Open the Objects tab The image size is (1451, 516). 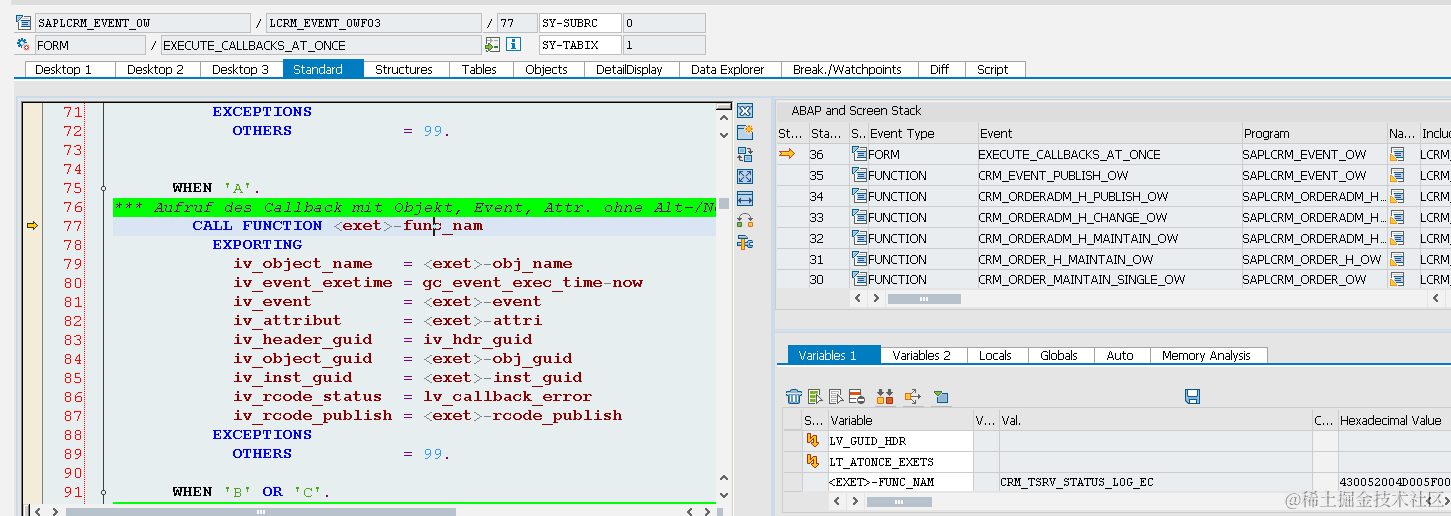click(x=547, y=69)
